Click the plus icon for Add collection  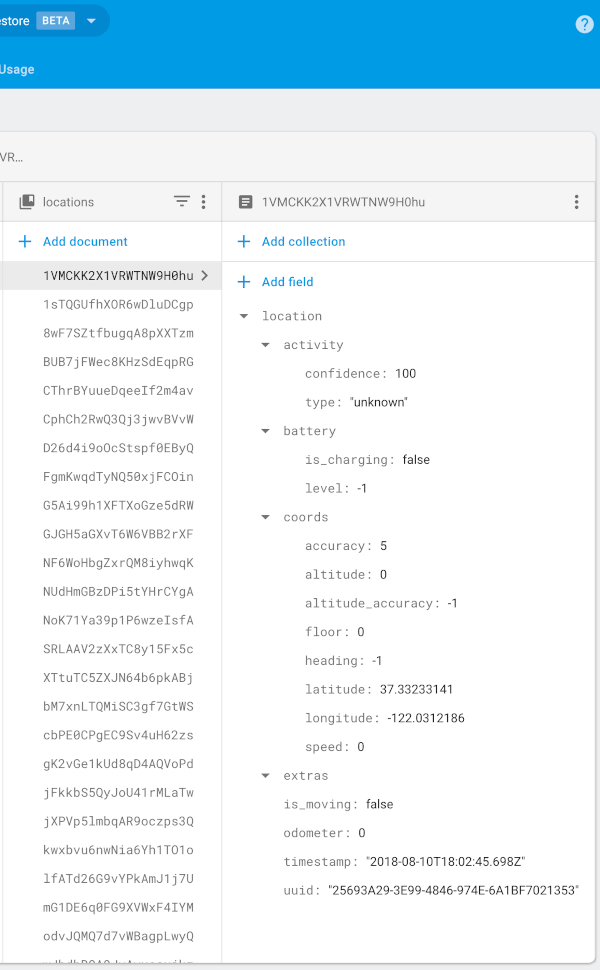(244, 241)
